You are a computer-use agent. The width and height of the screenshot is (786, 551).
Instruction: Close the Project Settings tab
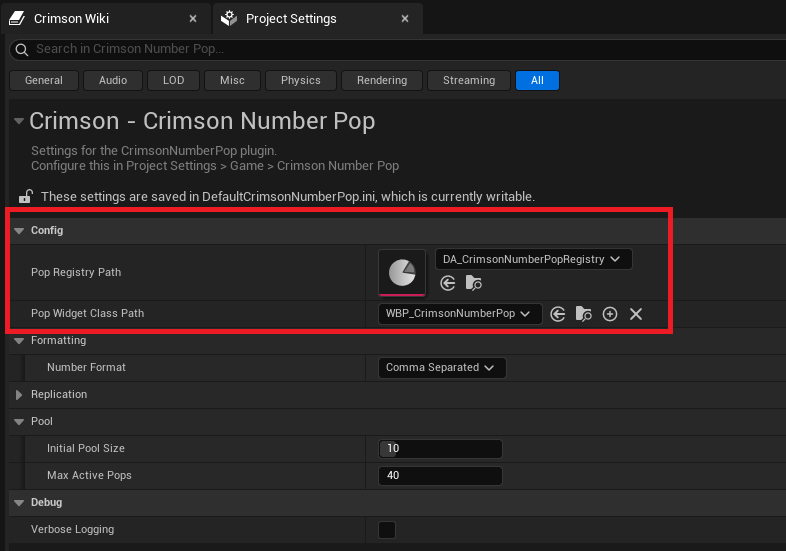405,19
